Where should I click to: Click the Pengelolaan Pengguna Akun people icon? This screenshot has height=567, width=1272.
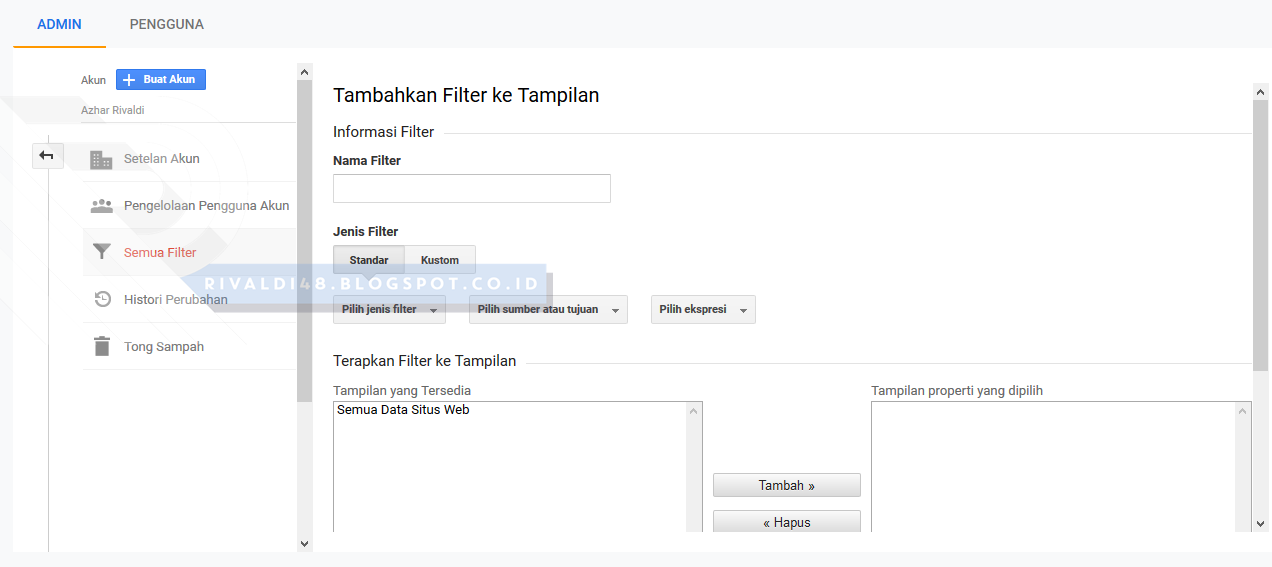tap(101, 206)
